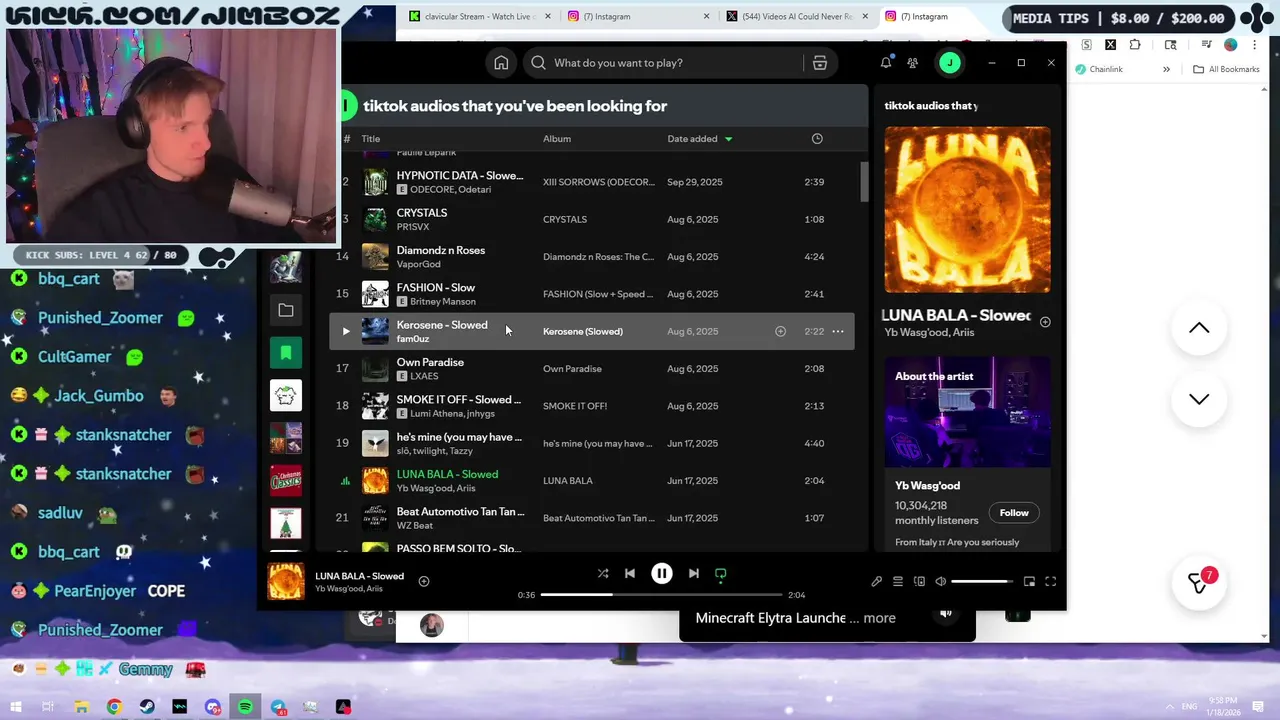Open Chrome extensions puzzle icon
Screen dimensions: 1280x720
[x=1135, y=45]
